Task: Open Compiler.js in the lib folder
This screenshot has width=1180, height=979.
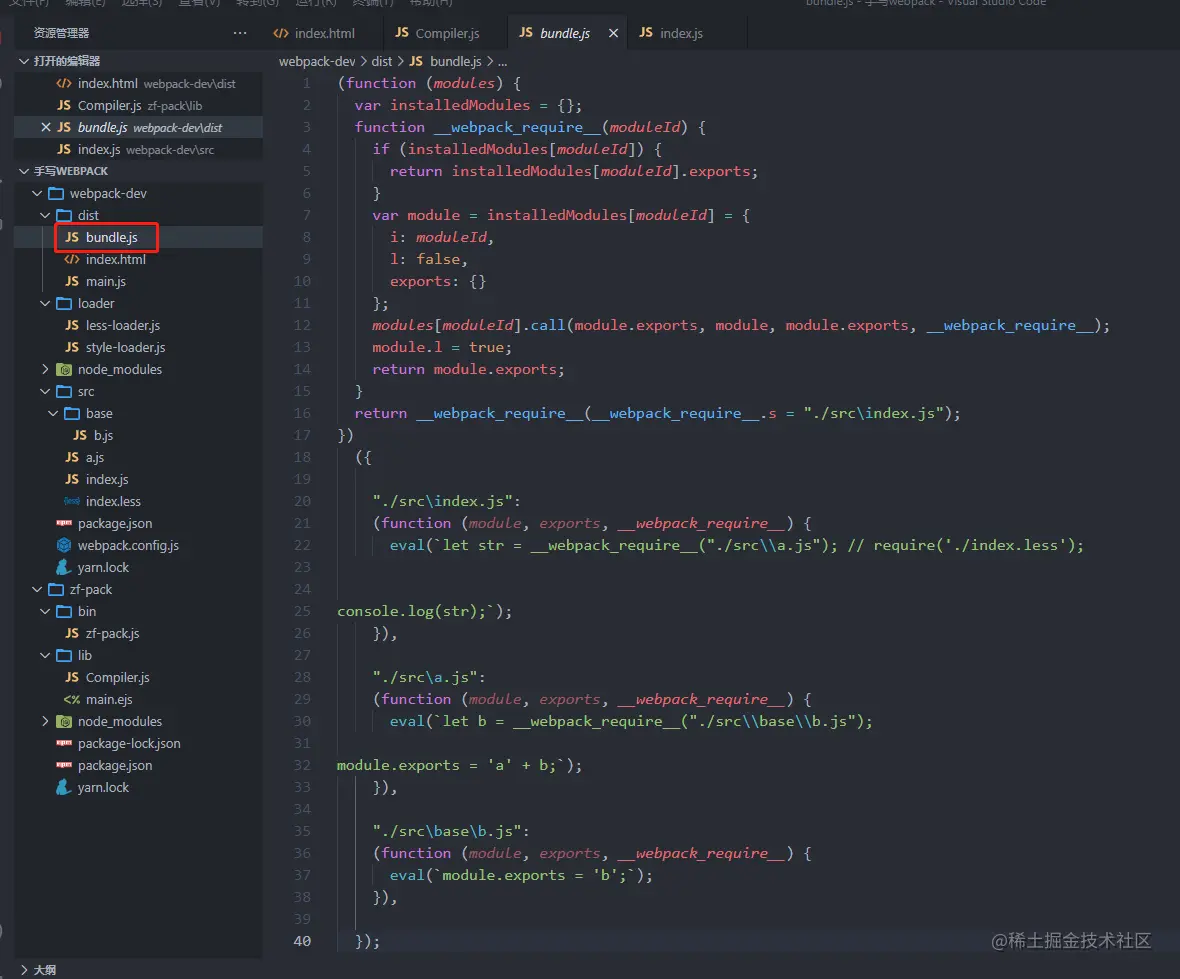Action: click(x=138, y=677)
